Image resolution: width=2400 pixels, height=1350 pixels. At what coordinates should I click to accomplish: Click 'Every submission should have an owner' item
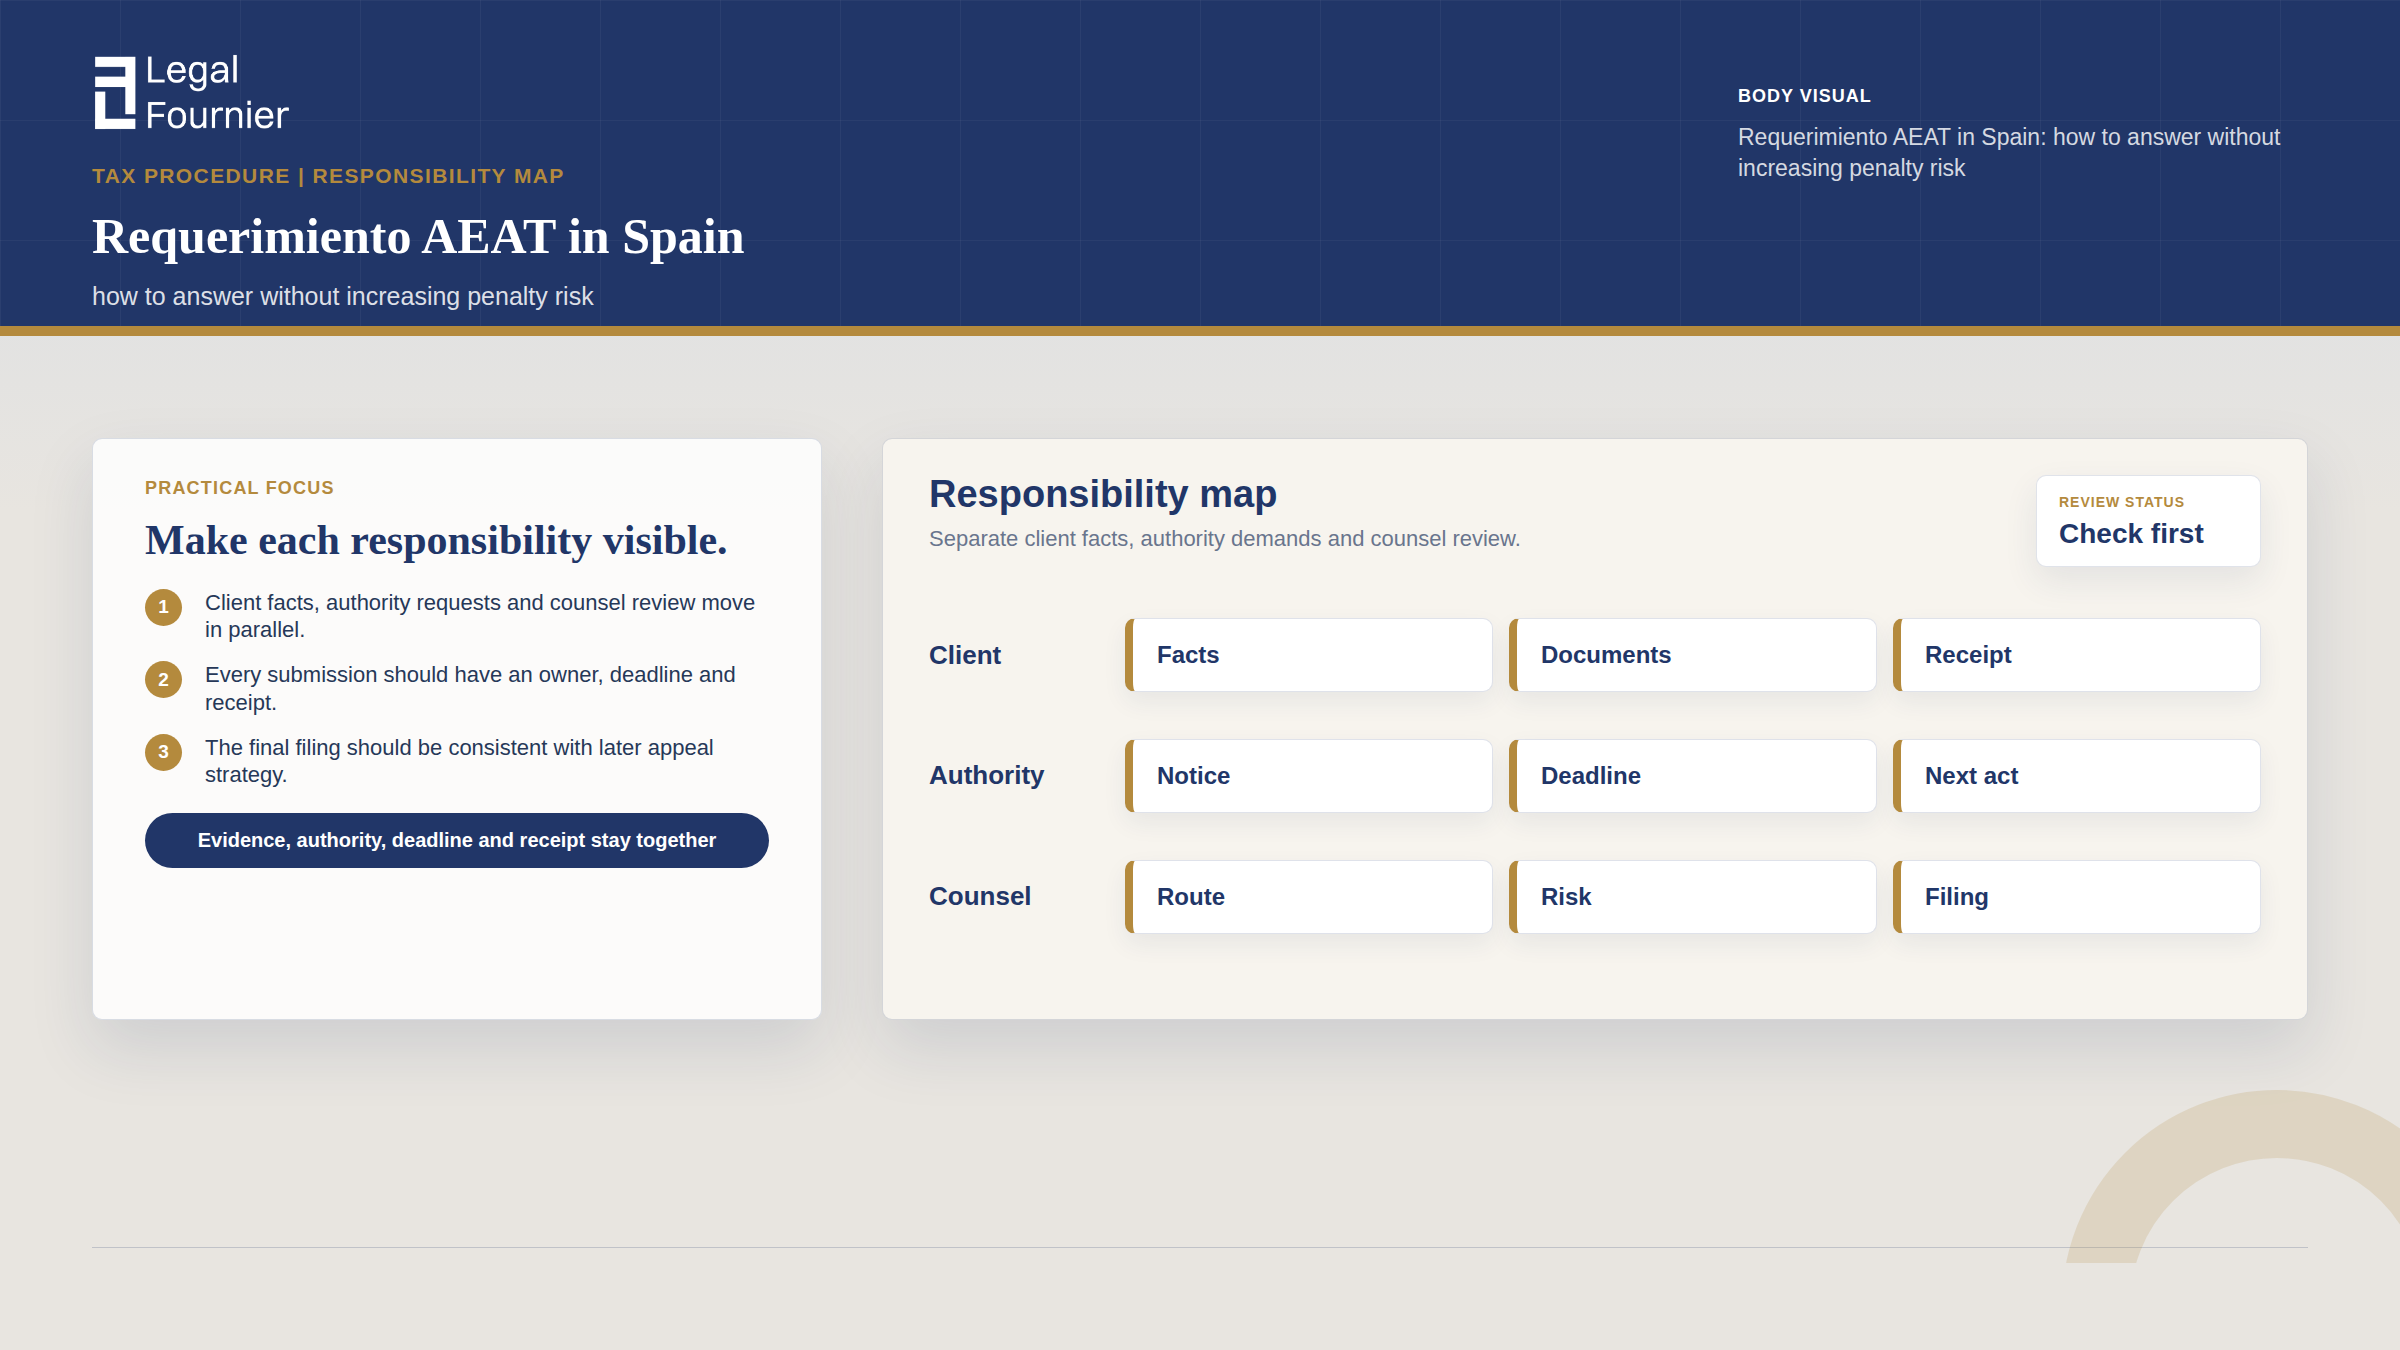(x=470, y=689)
